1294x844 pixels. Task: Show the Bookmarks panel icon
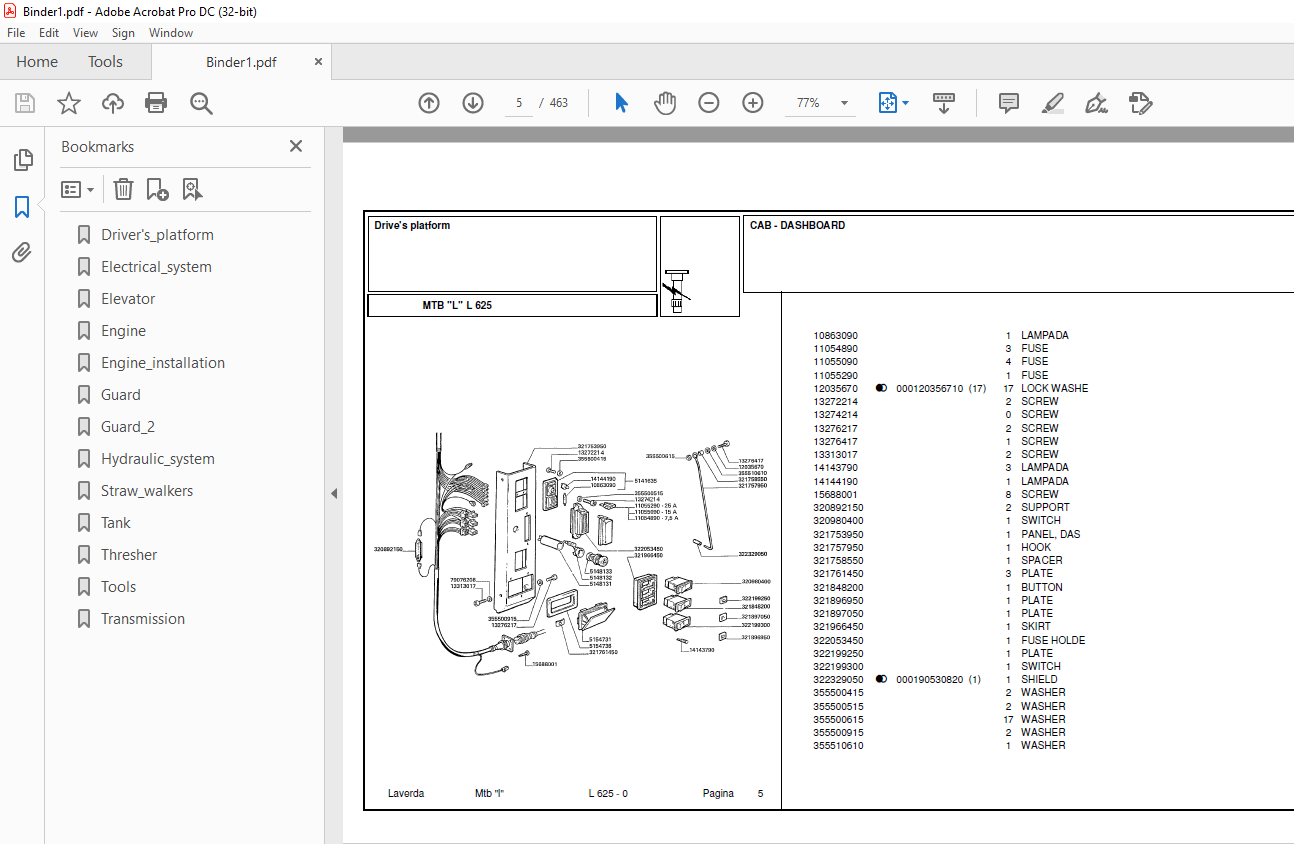22,207
